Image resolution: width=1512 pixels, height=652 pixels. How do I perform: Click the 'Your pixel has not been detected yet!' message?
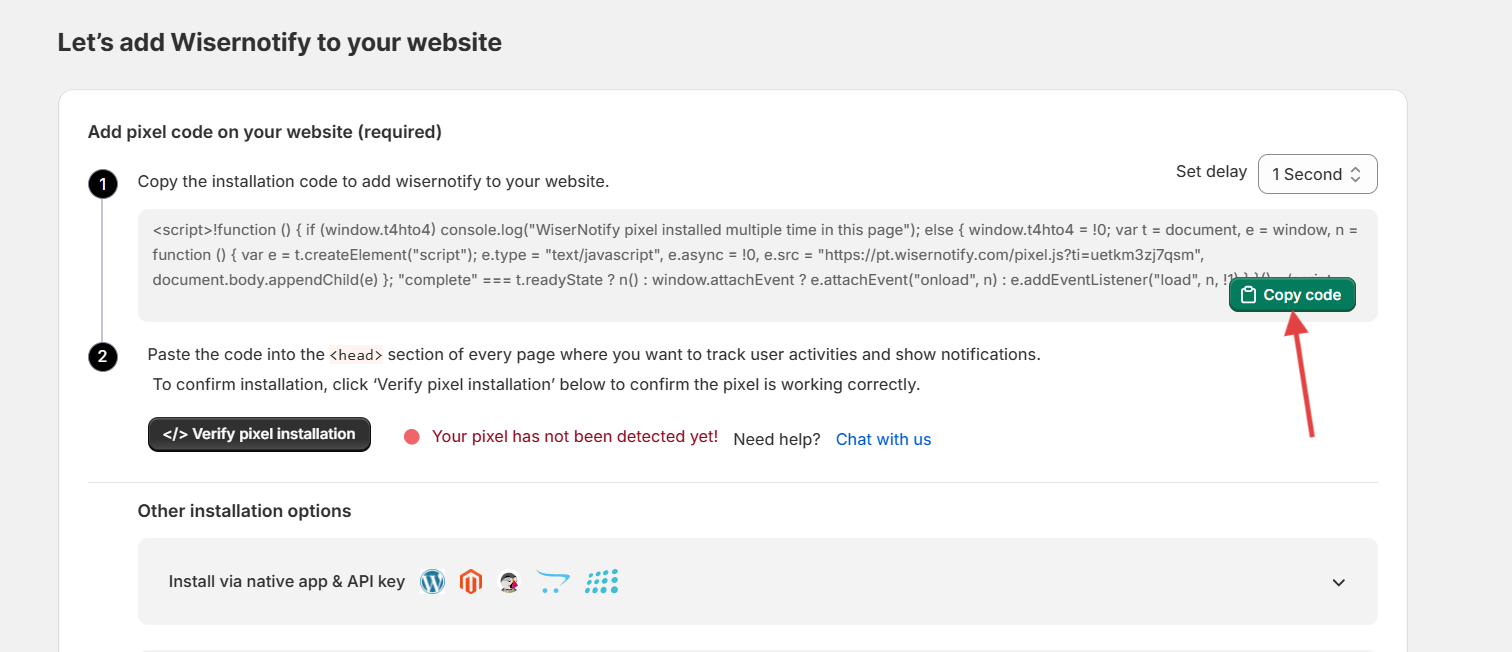pos(575,437)
